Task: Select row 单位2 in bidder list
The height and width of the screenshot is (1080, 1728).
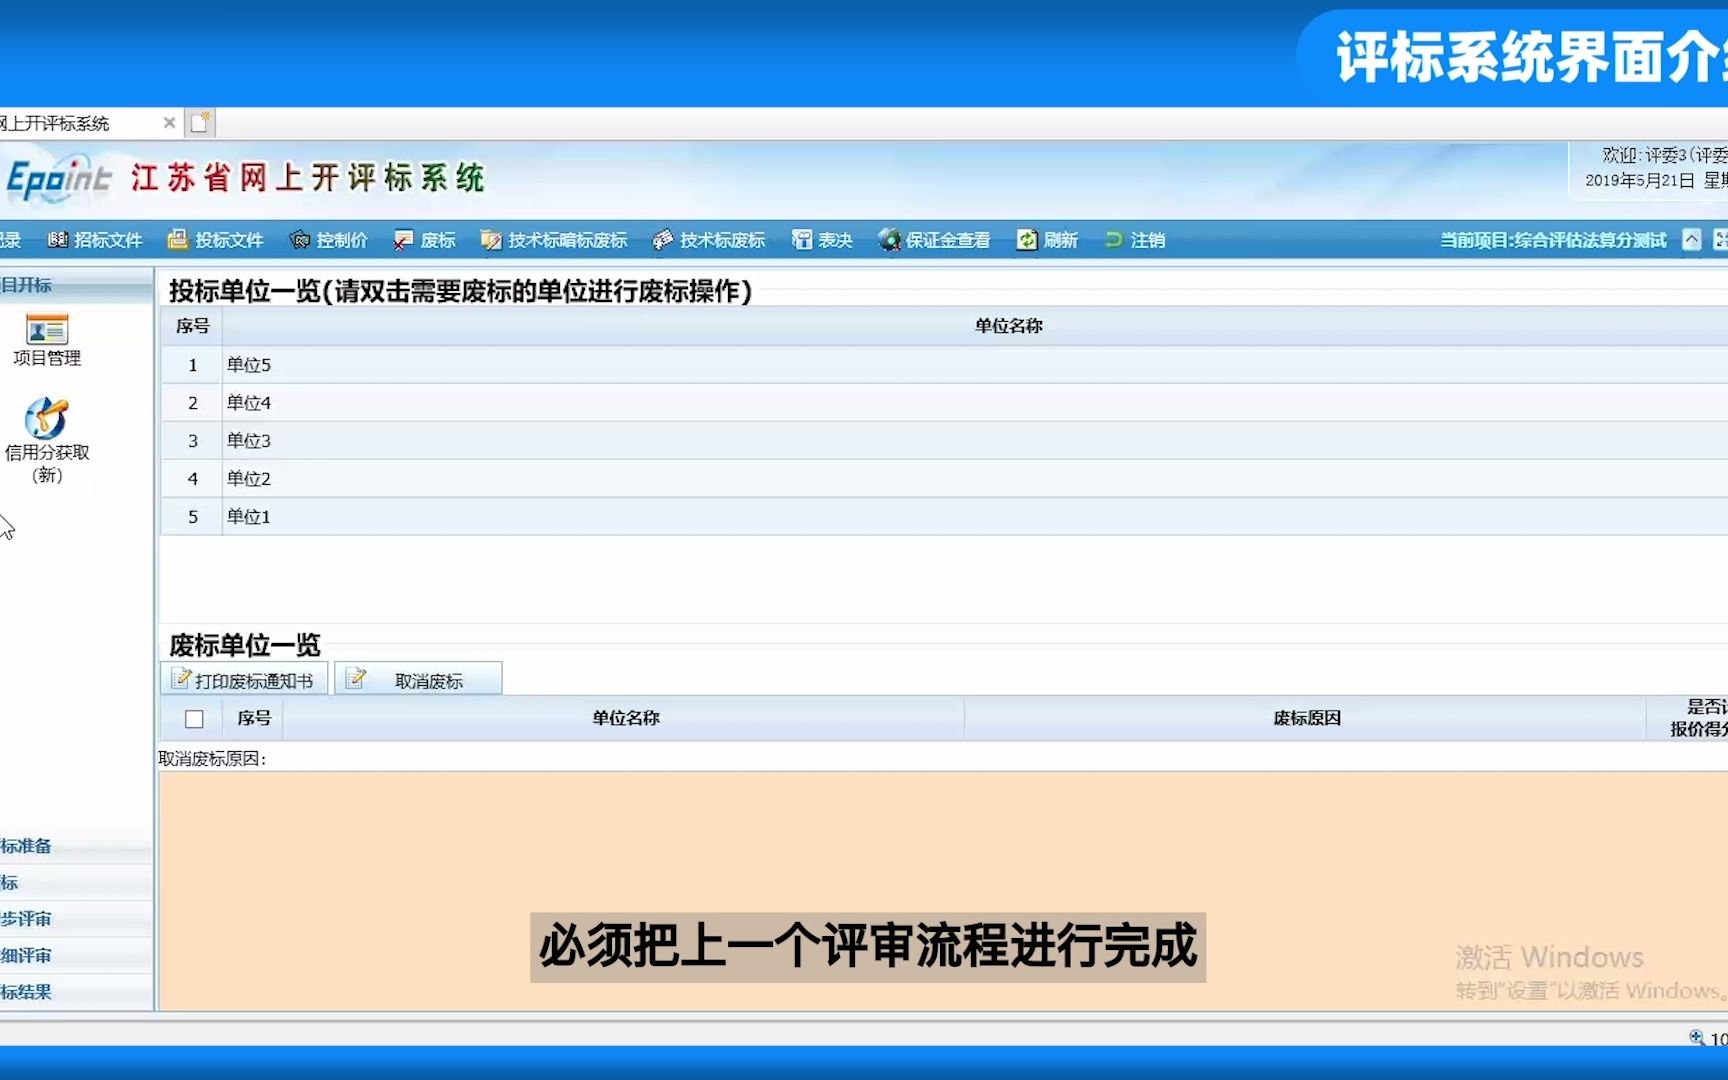Action: click(x=944, y=479)
